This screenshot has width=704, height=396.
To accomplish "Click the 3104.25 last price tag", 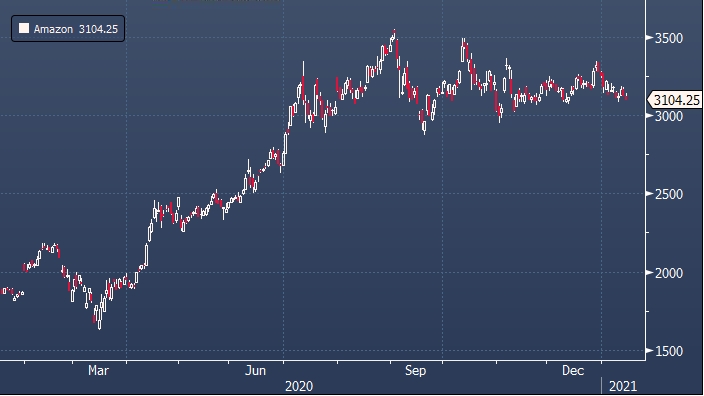I will pos(676,100).
